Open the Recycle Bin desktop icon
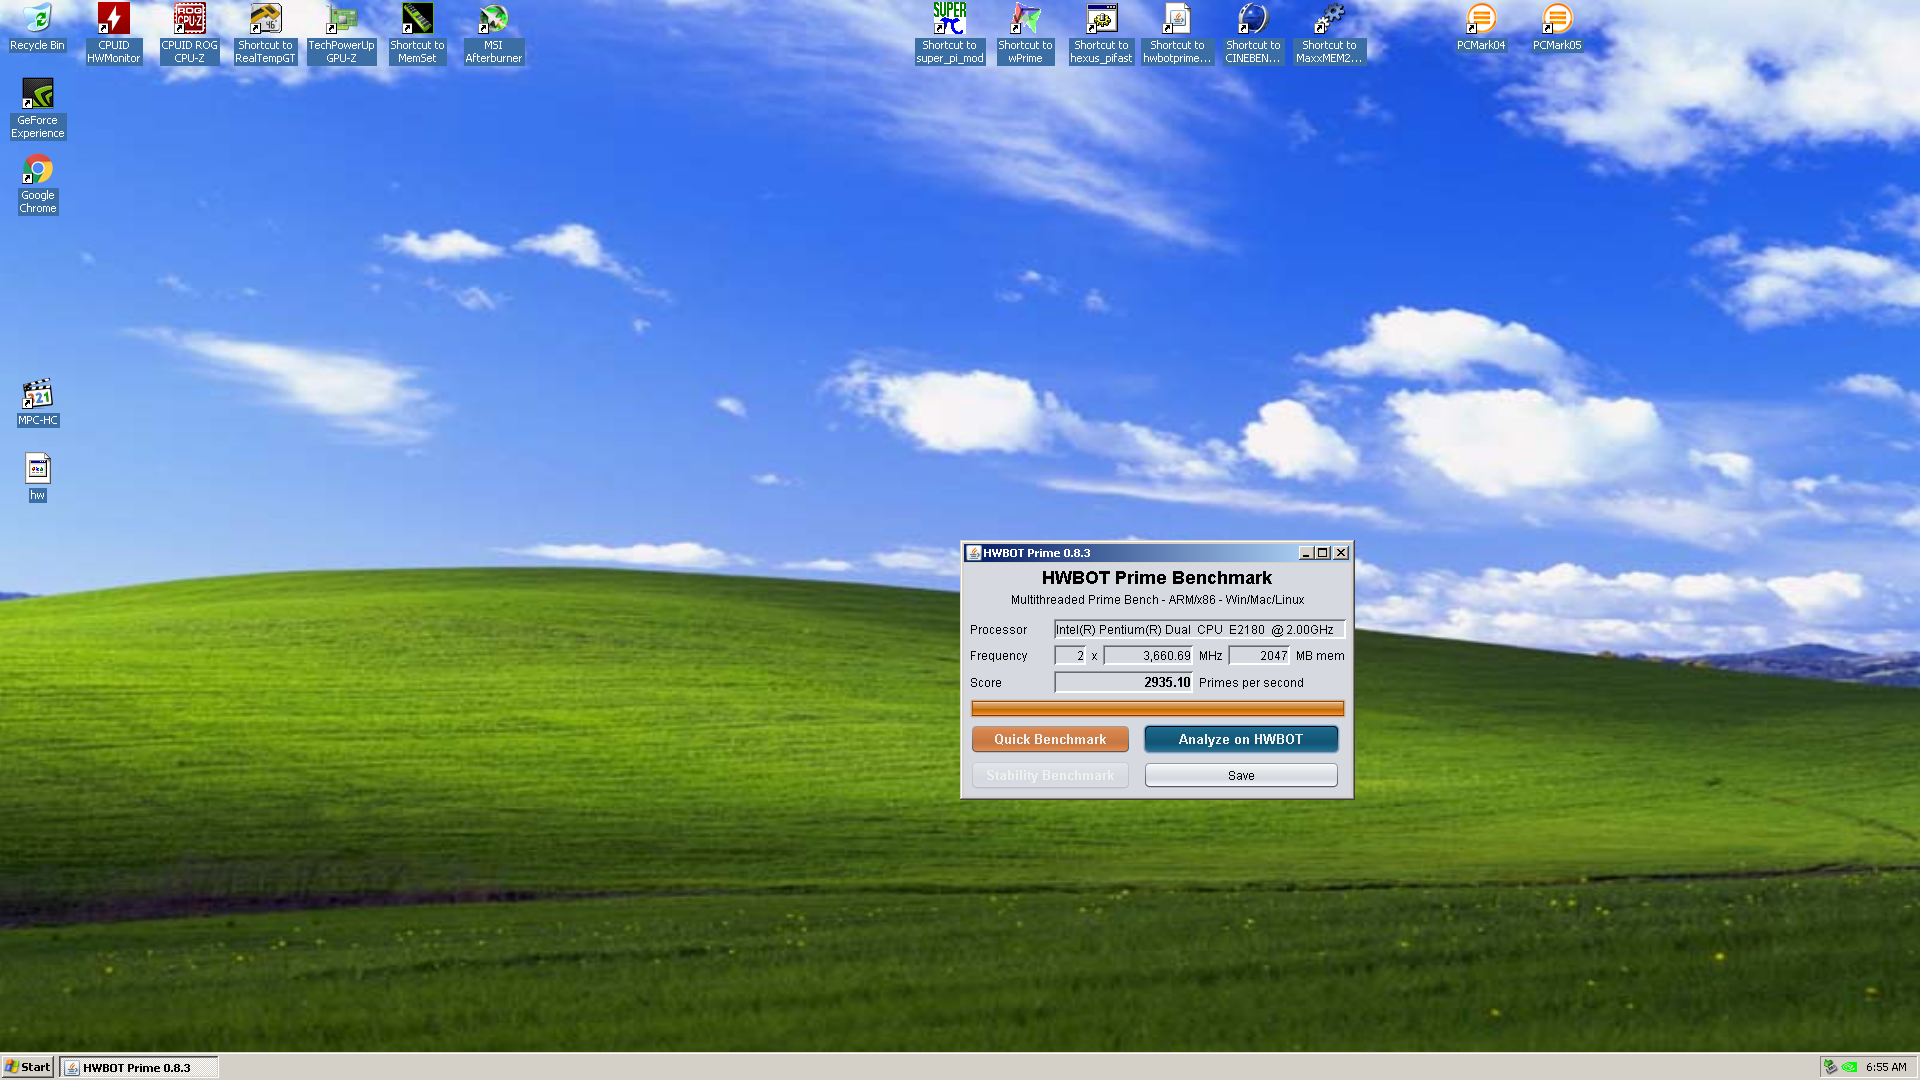The height and width of the screenshot is (1080, 1920). 37,28
